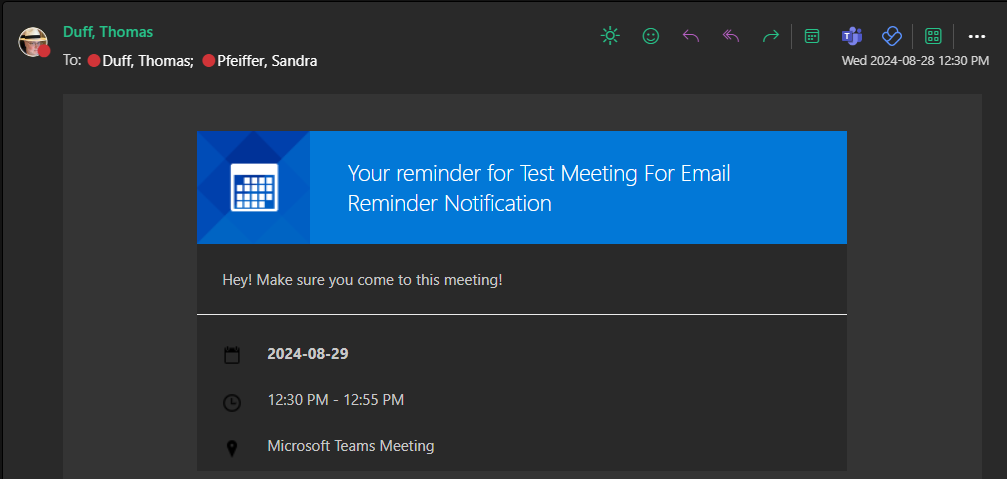Viewport: 1007px width, 479px height.
Task: Click sender name Duff, Thomas in header
Action: pos(108,32)
